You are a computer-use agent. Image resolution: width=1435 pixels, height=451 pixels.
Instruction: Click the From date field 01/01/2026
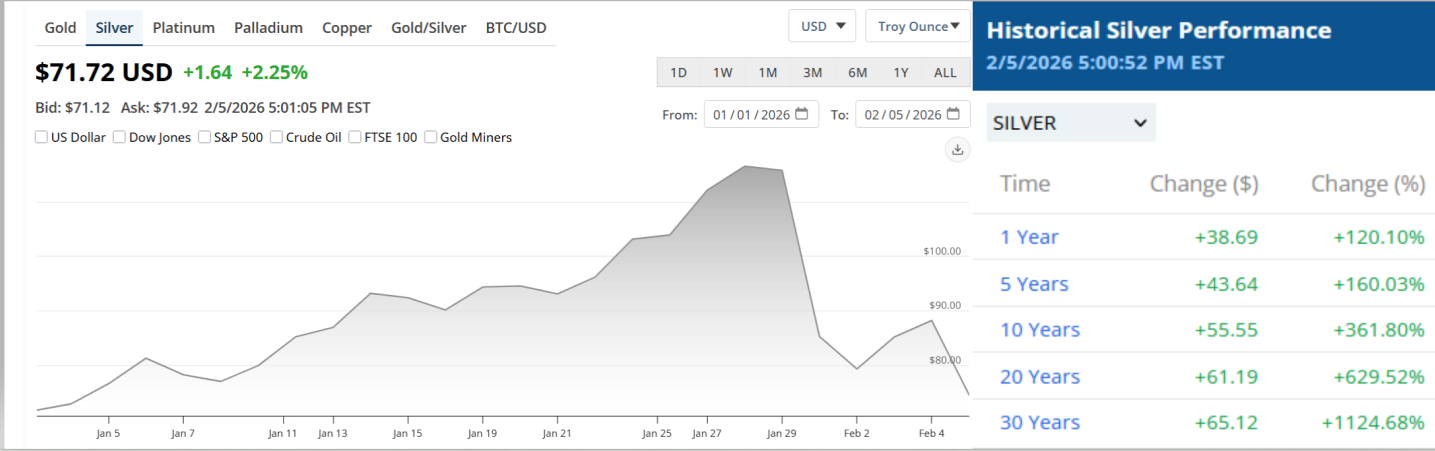click(761, 114)
